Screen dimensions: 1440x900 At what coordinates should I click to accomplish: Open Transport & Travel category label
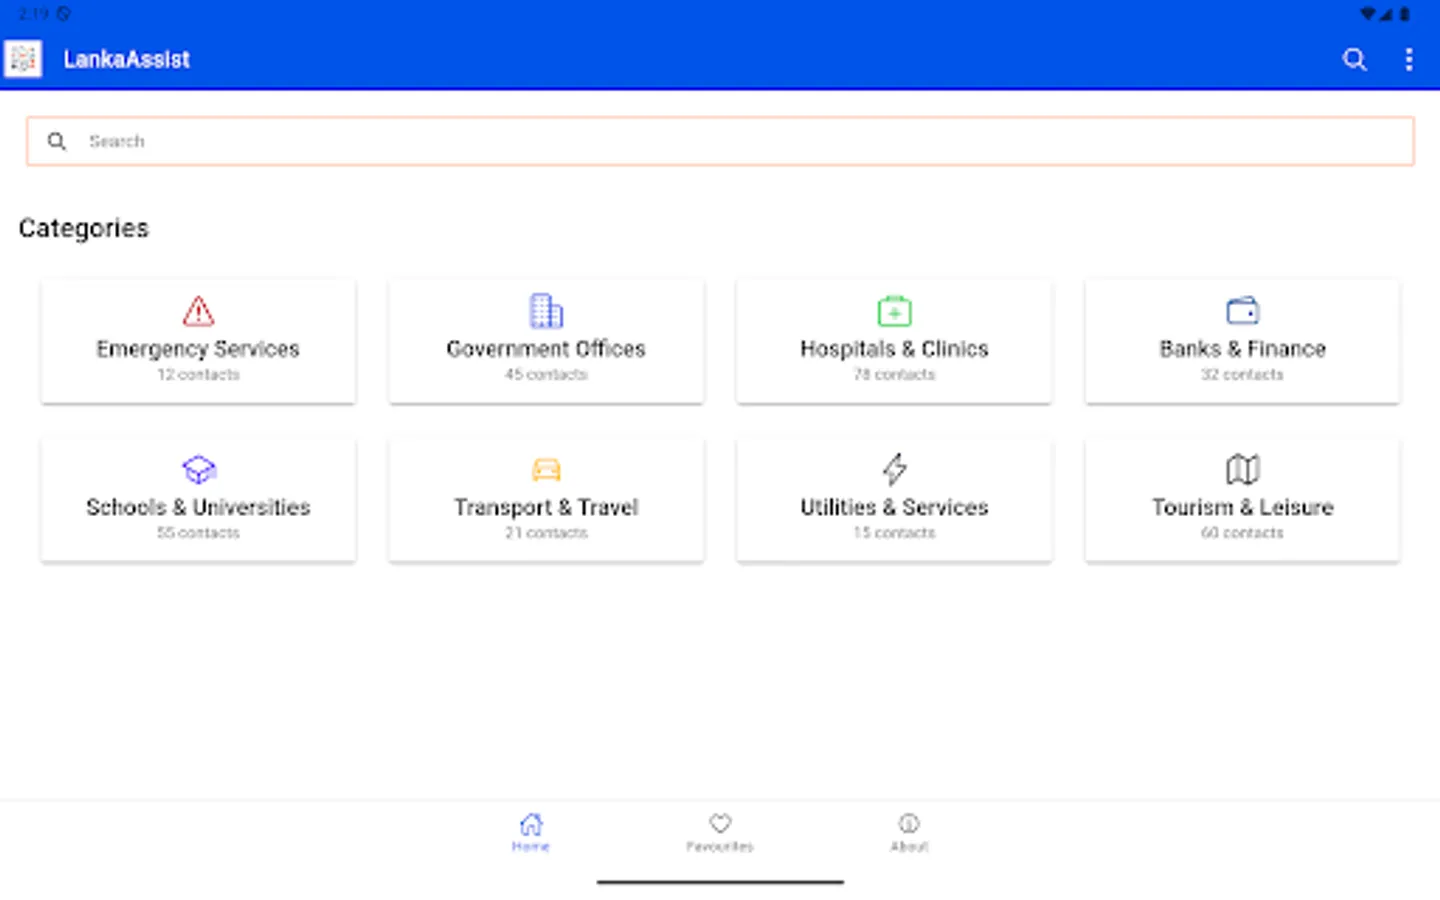(546, 507)
